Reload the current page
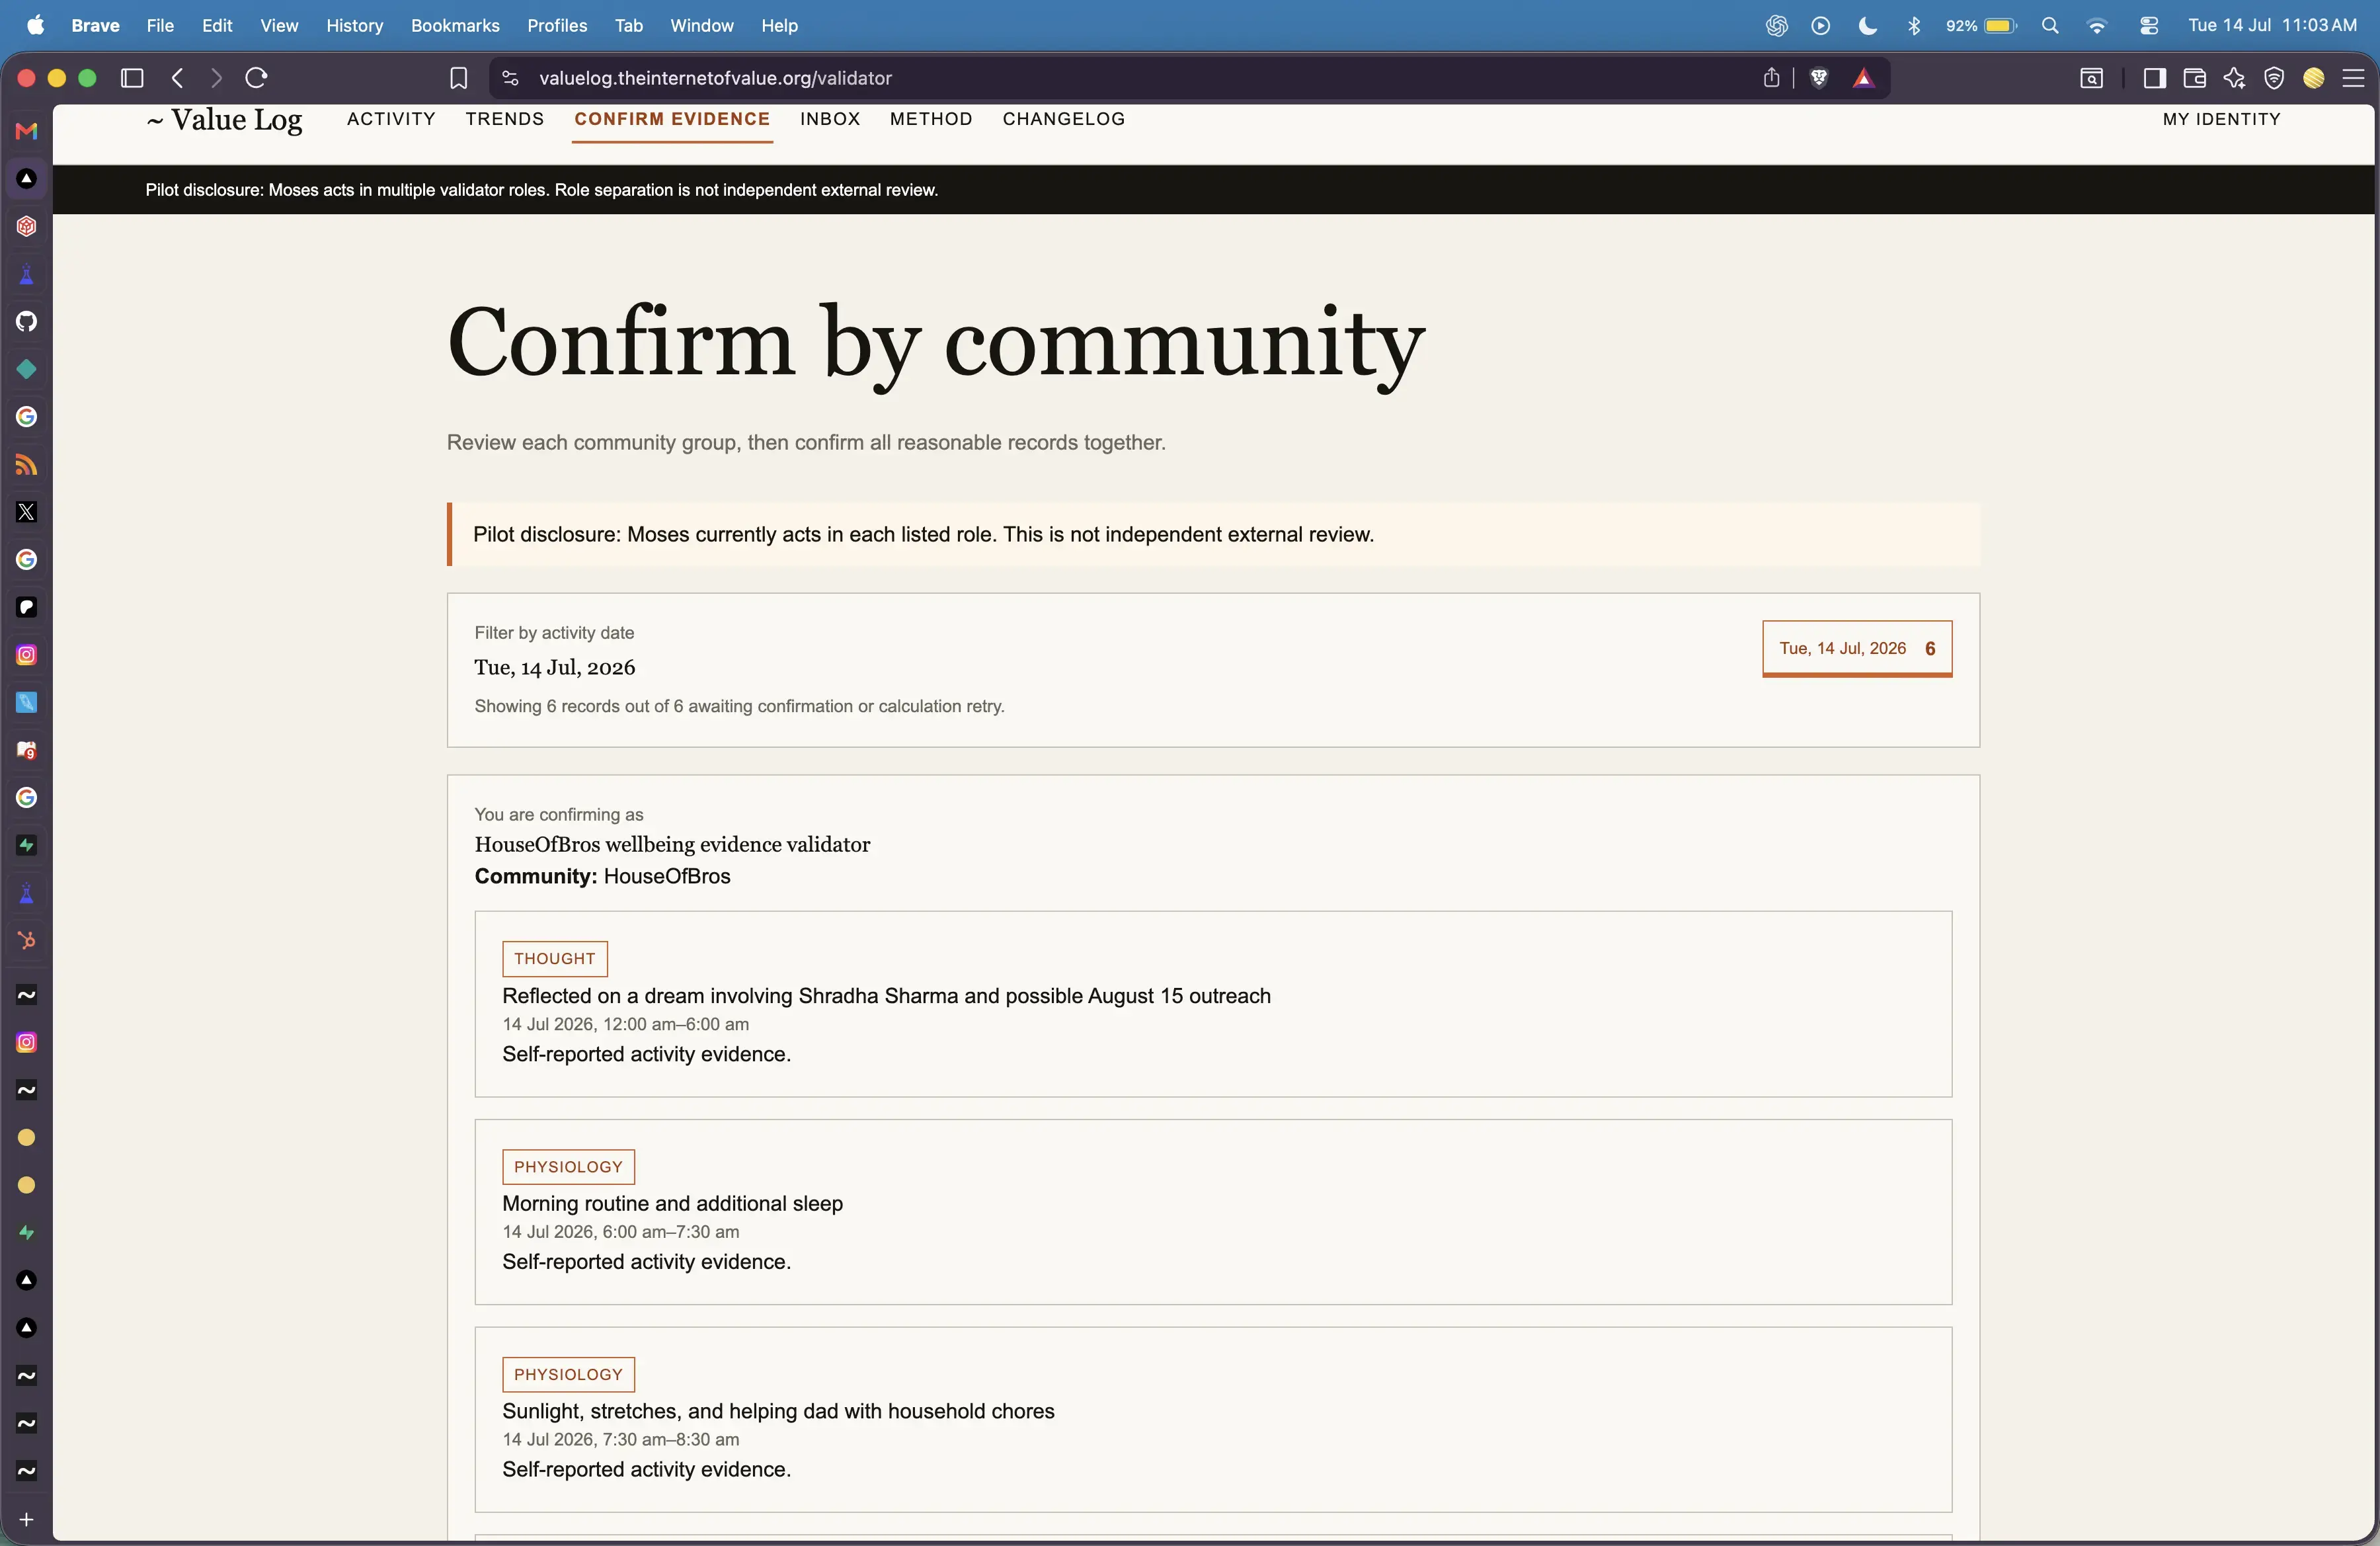Screen dimensions: 2380x1546 (256, 78)
